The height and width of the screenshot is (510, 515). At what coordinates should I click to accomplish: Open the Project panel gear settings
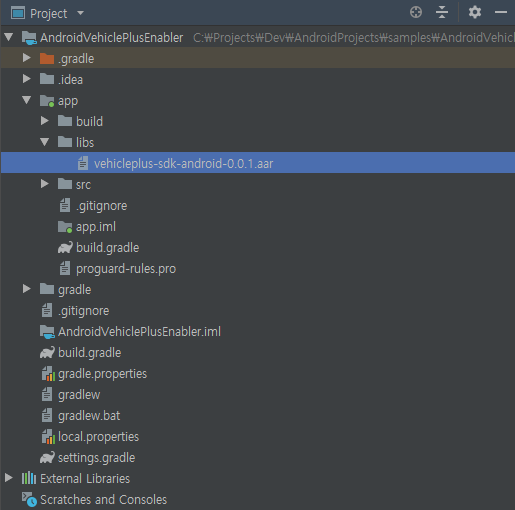pos(475,12)
